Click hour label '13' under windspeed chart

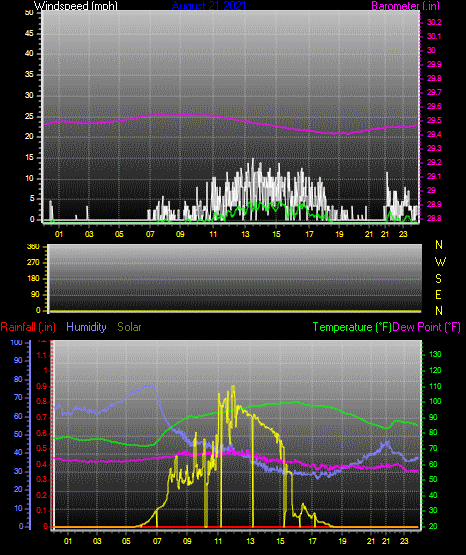pyautogui.click(x=245, y=234)
